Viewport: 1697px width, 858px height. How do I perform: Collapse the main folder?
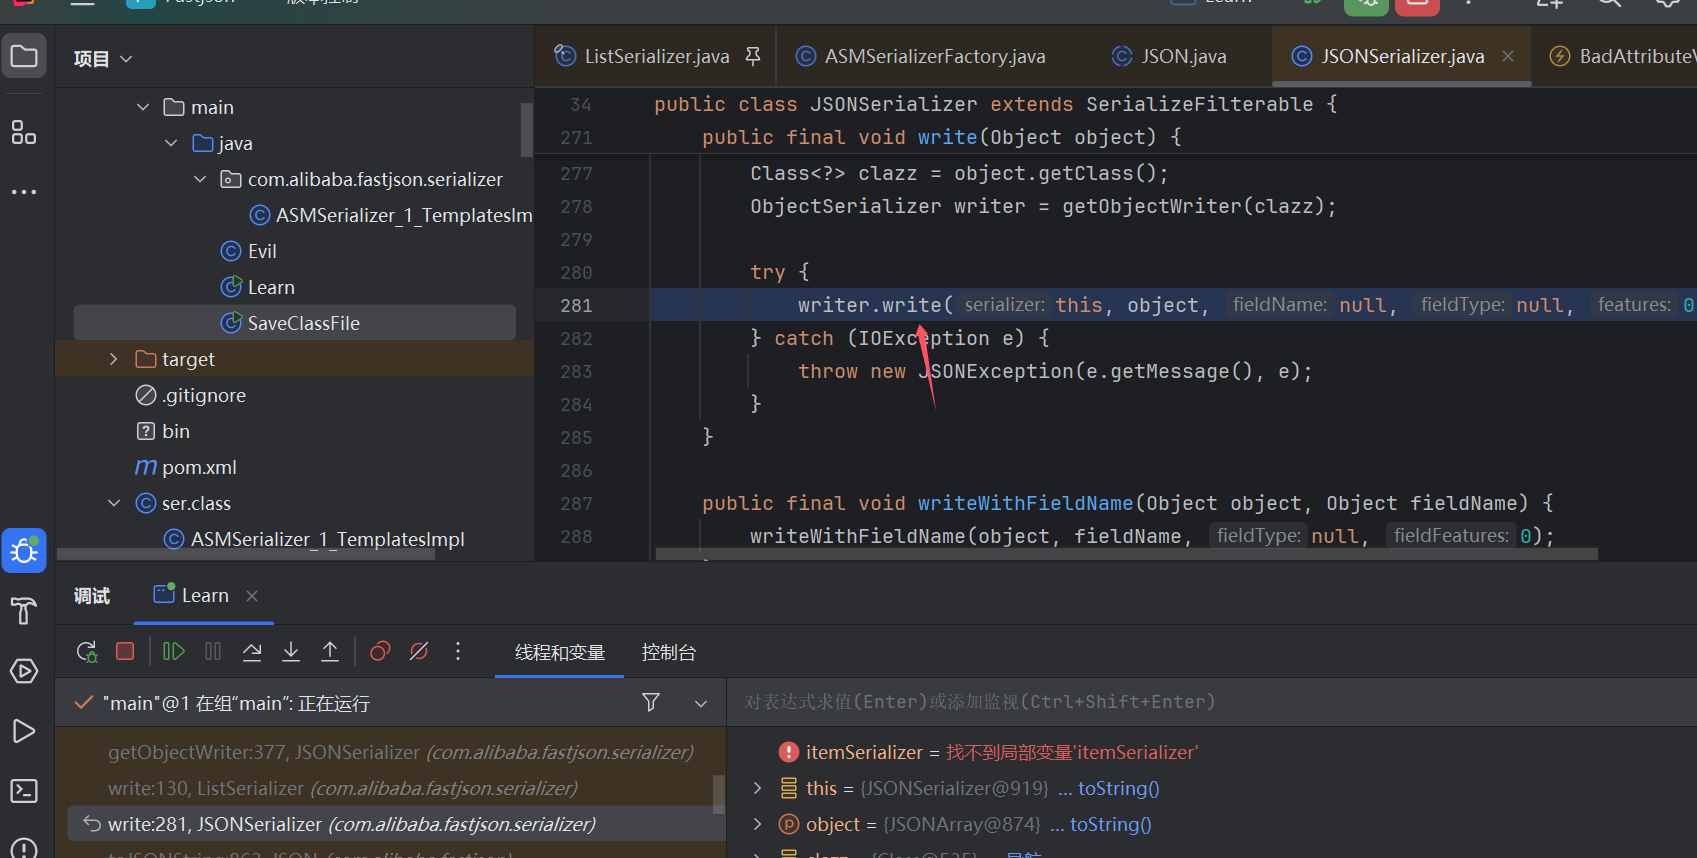click(x=143, y=107)
